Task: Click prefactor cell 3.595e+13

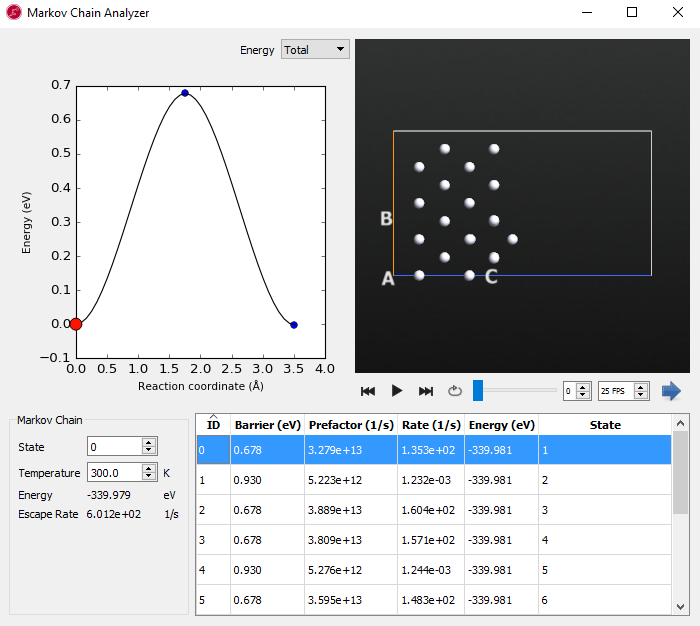Action: point(351,600)
